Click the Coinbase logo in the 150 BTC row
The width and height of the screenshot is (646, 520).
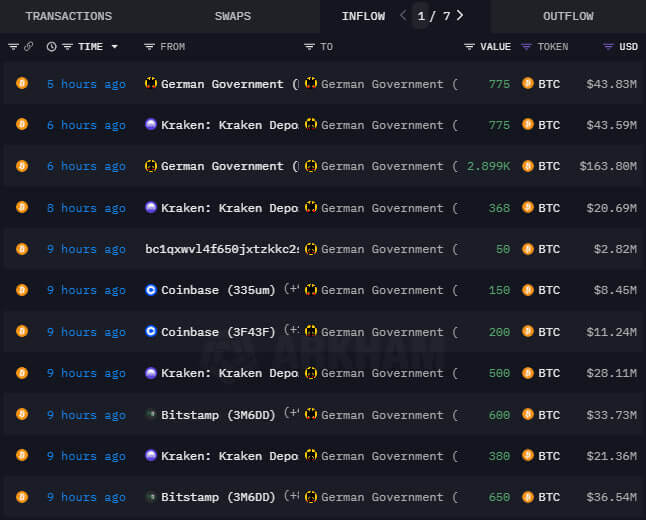tap(151, 290)
